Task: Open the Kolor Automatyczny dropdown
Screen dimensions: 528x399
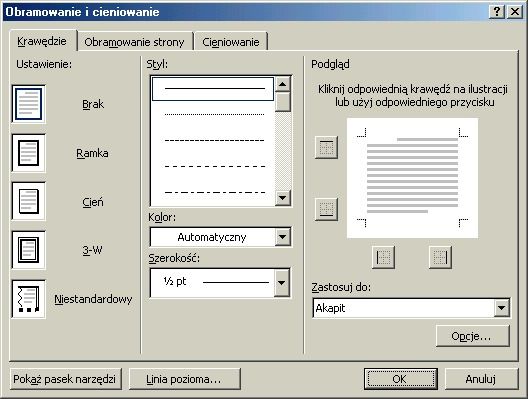Action: tap(282, 237)
